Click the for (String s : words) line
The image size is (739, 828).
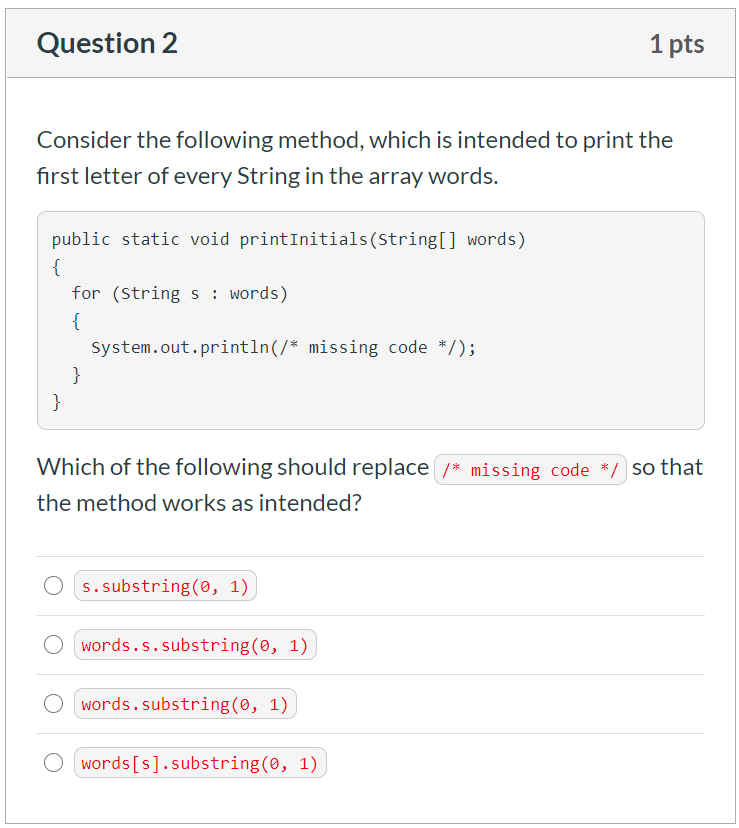point(180,293)
